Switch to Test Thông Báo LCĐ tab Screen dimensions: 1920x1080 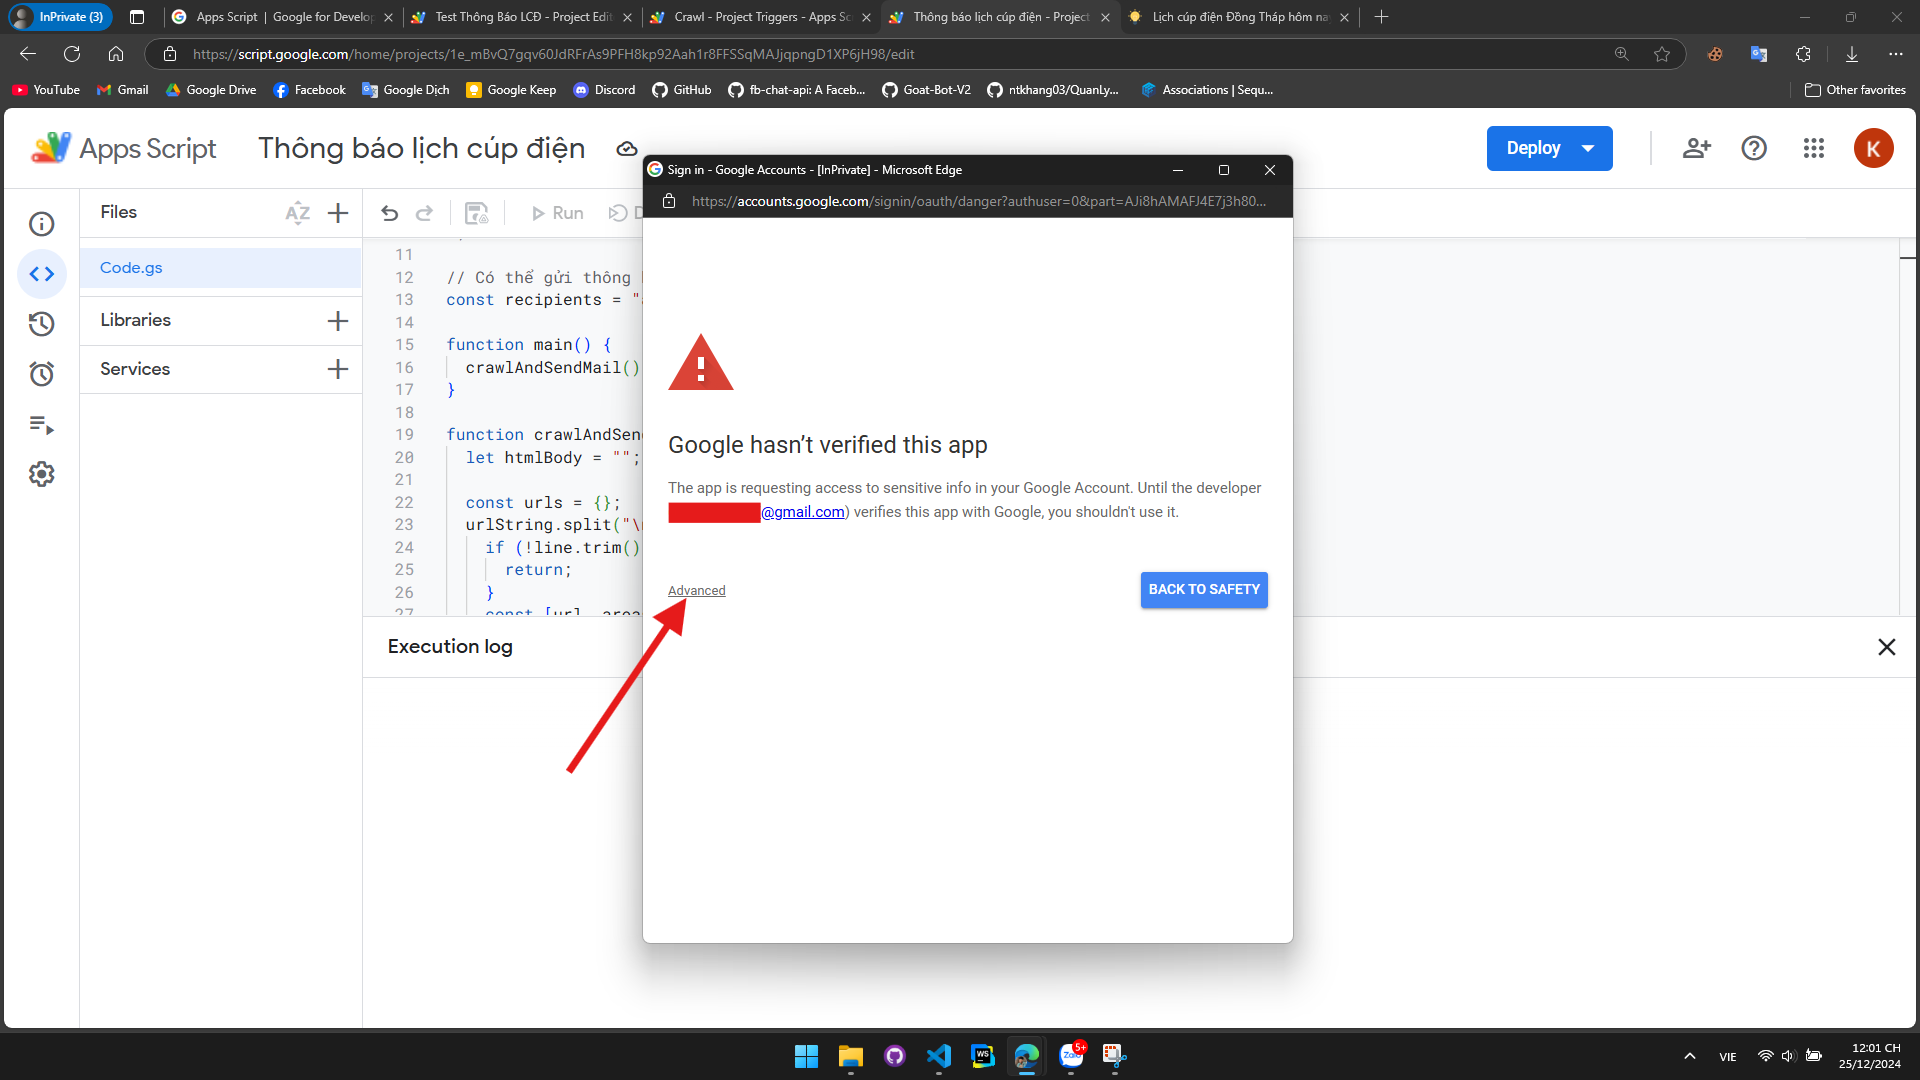click(x=522, y=17)
